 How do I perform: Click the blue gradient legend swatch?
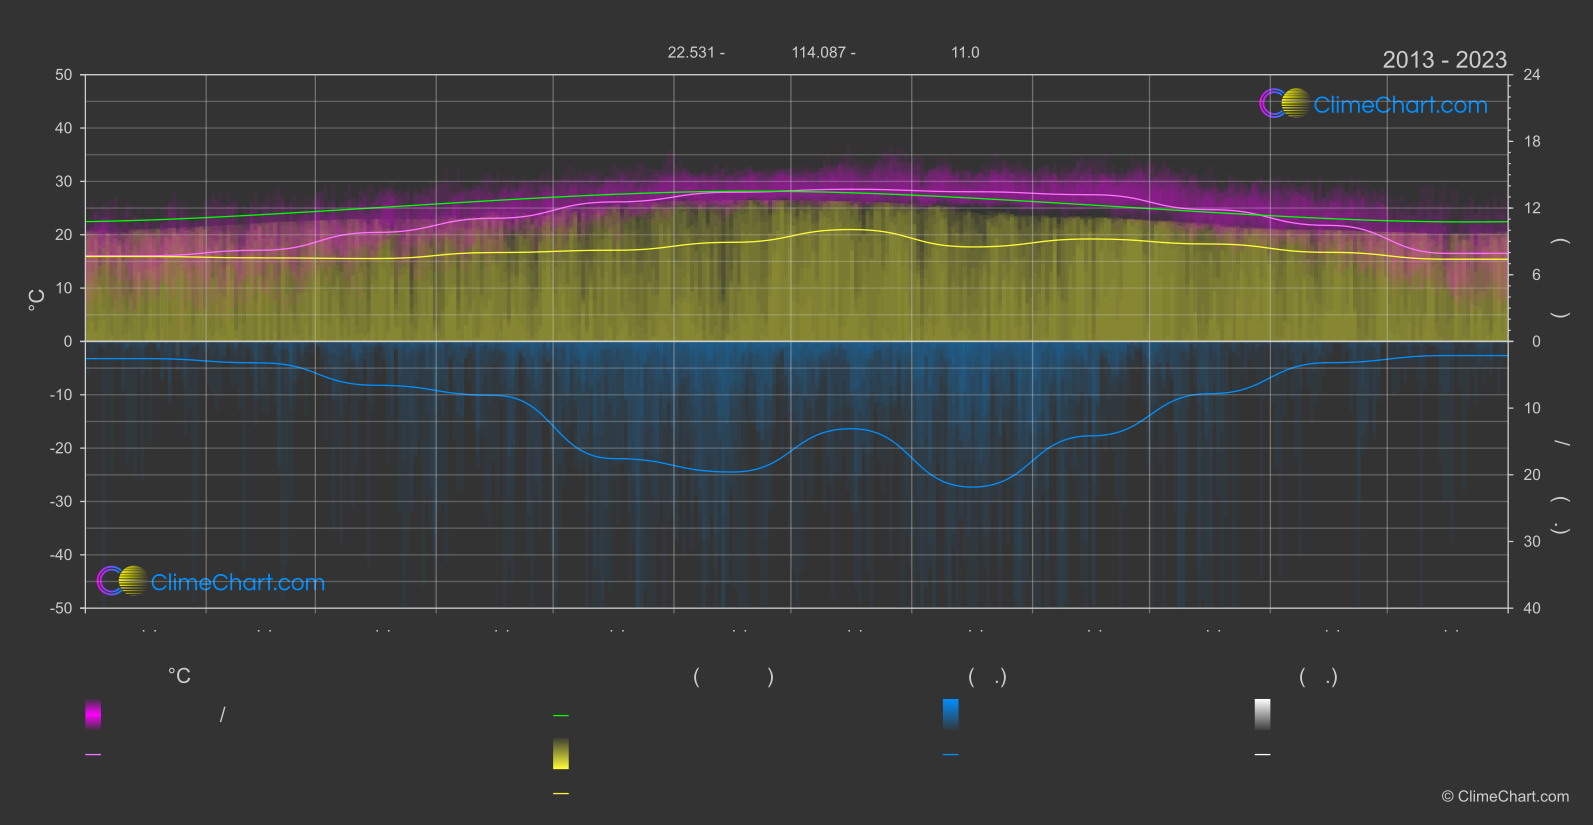click(951, 714)
